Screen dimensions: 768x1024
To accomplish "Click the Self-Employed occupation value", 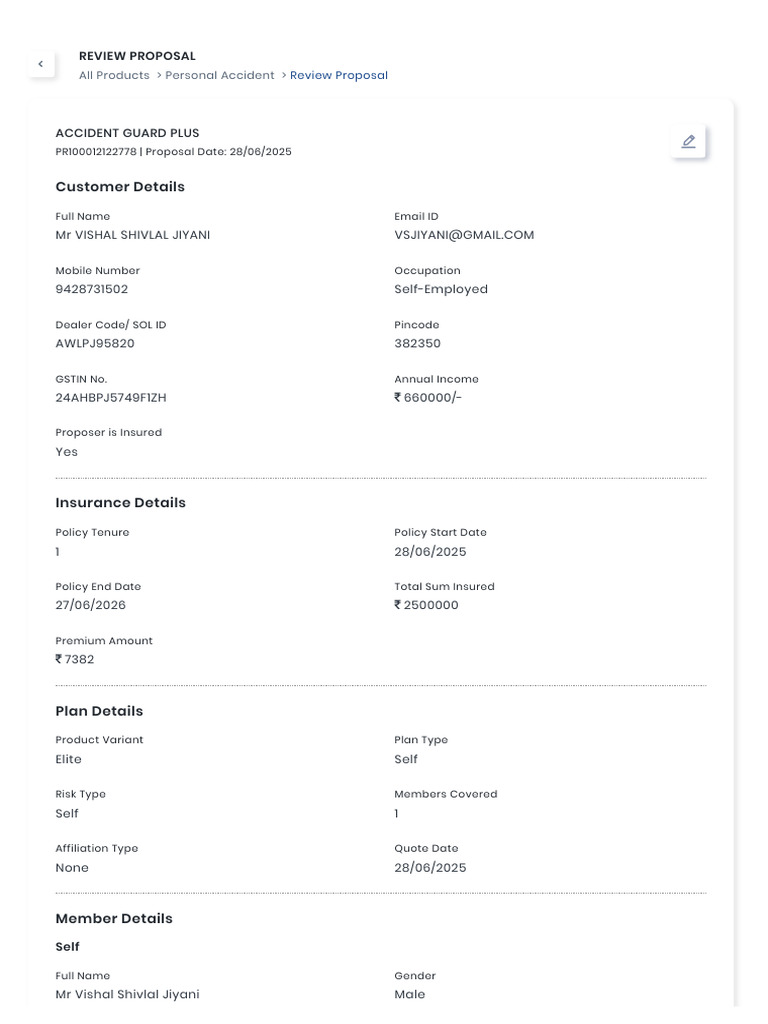I will tap(441, 289).
